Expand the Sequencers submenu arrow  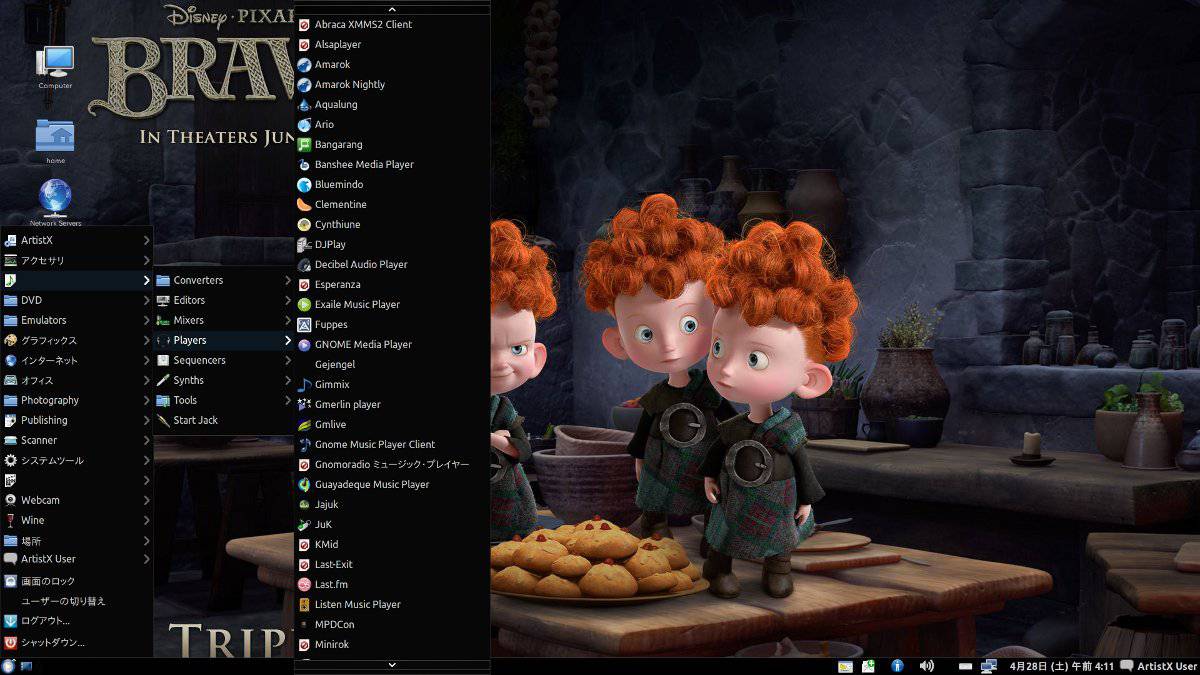[288, 360]
